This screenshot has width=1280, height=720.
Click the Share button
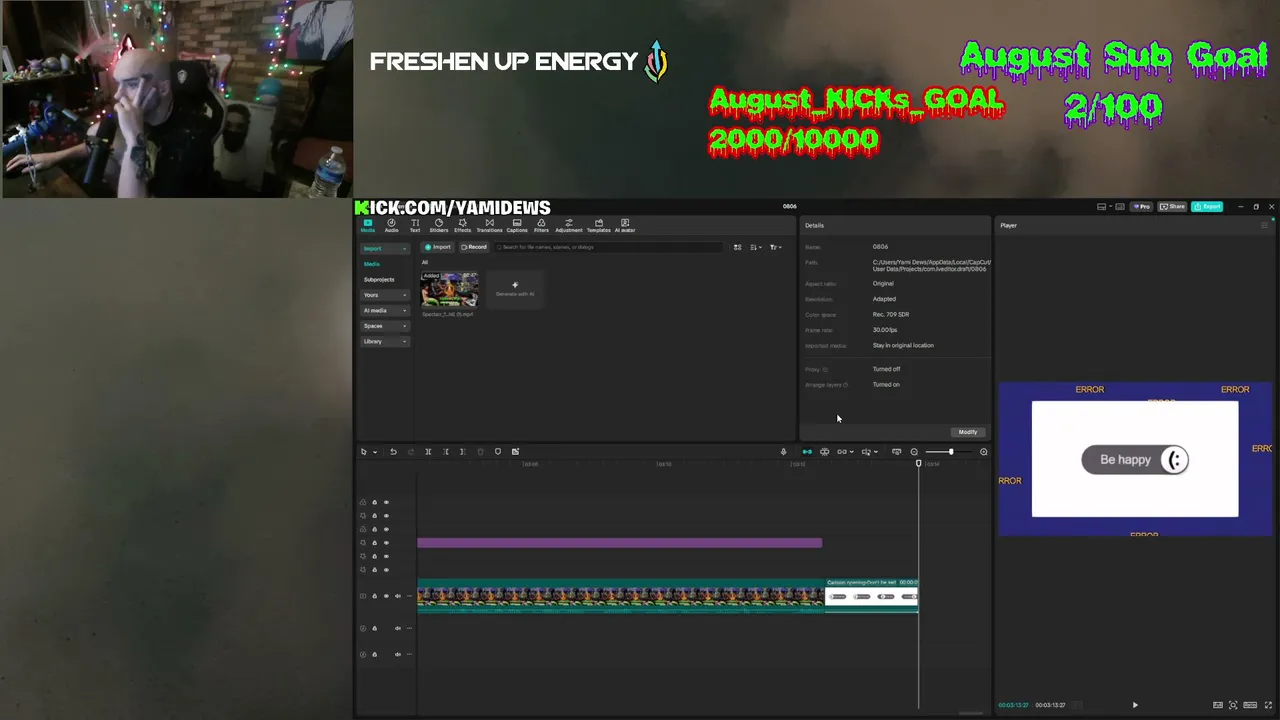pyautogui.click(x=1173, y=207)
